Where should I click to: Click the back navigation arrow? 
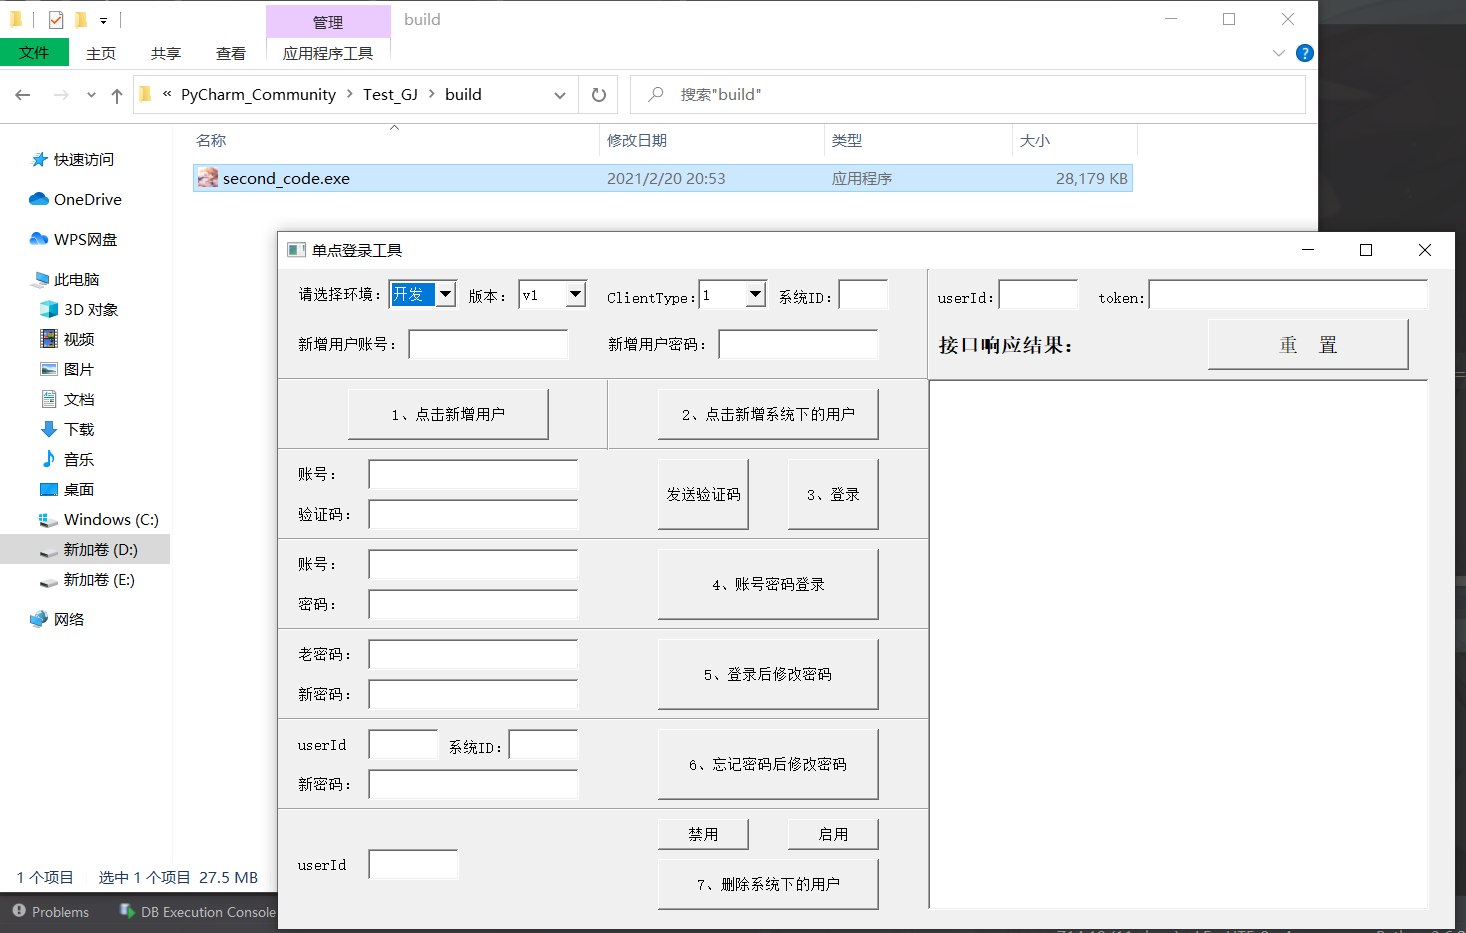[22, 94]
